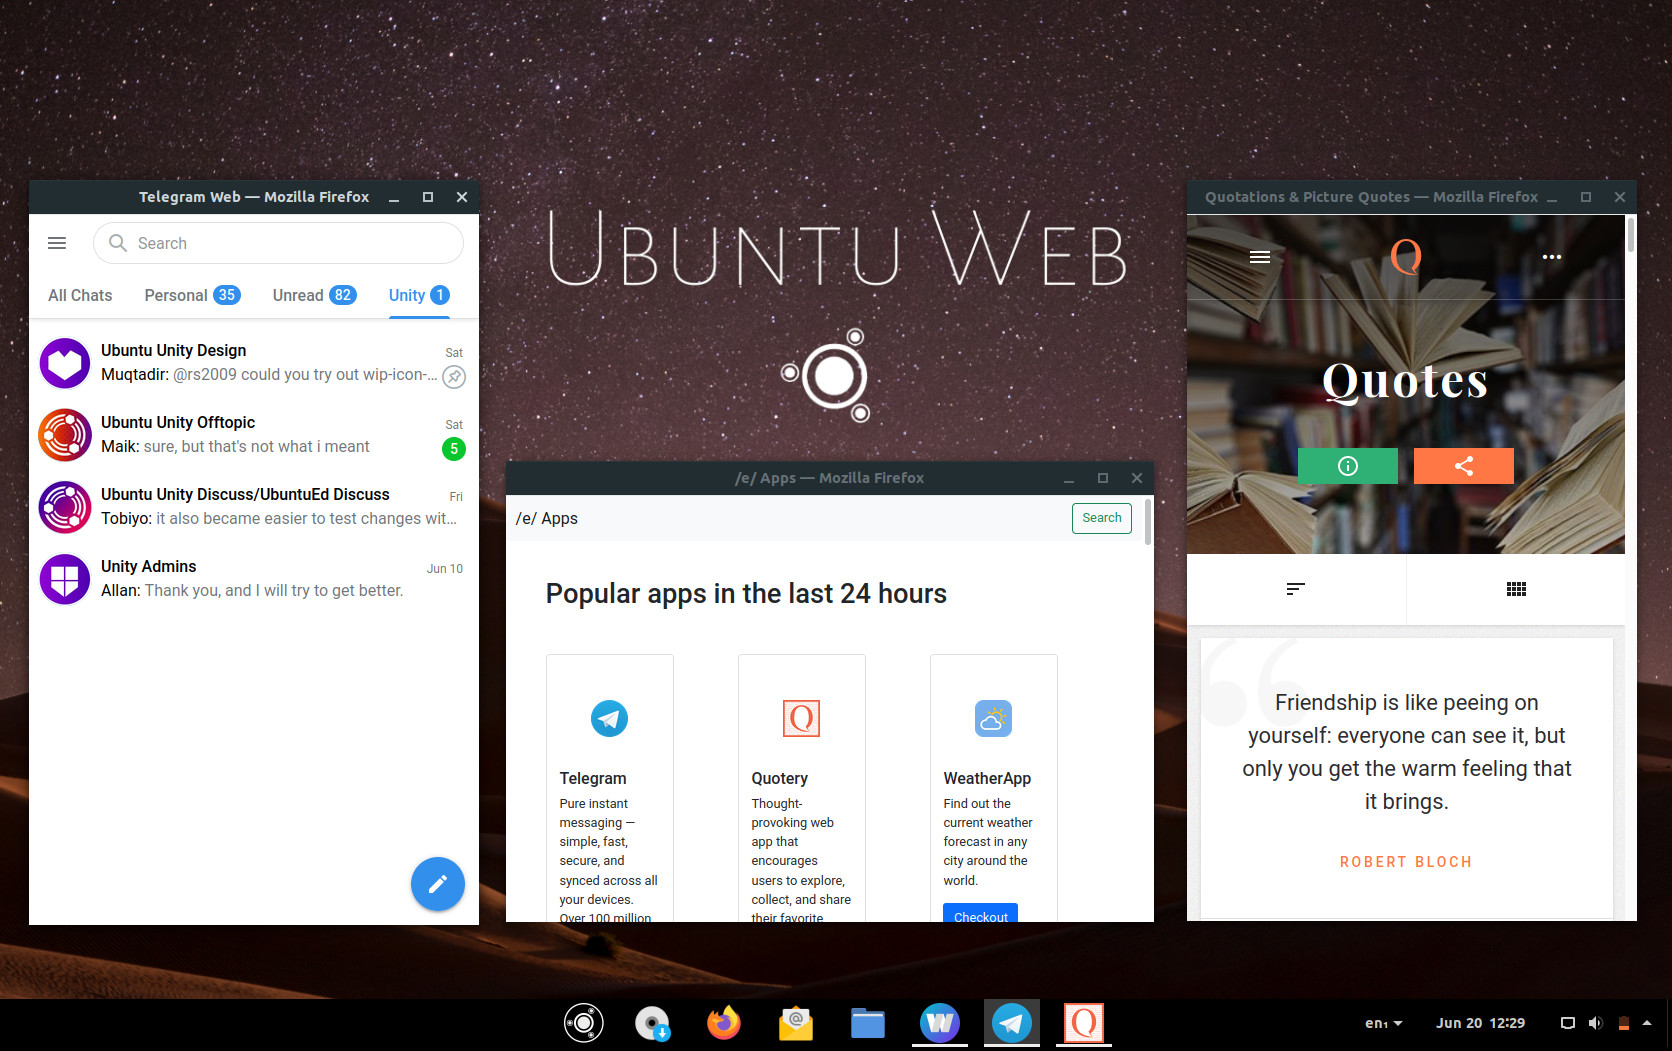Maximize the Telegram Web window
The image size is (1672, 1051).
click(x=428, y=197)
